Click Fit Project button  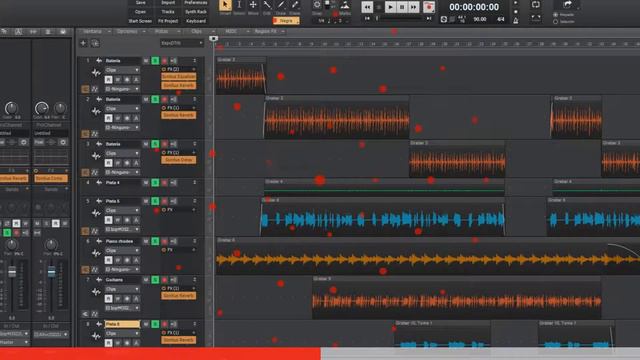point(168,21)
